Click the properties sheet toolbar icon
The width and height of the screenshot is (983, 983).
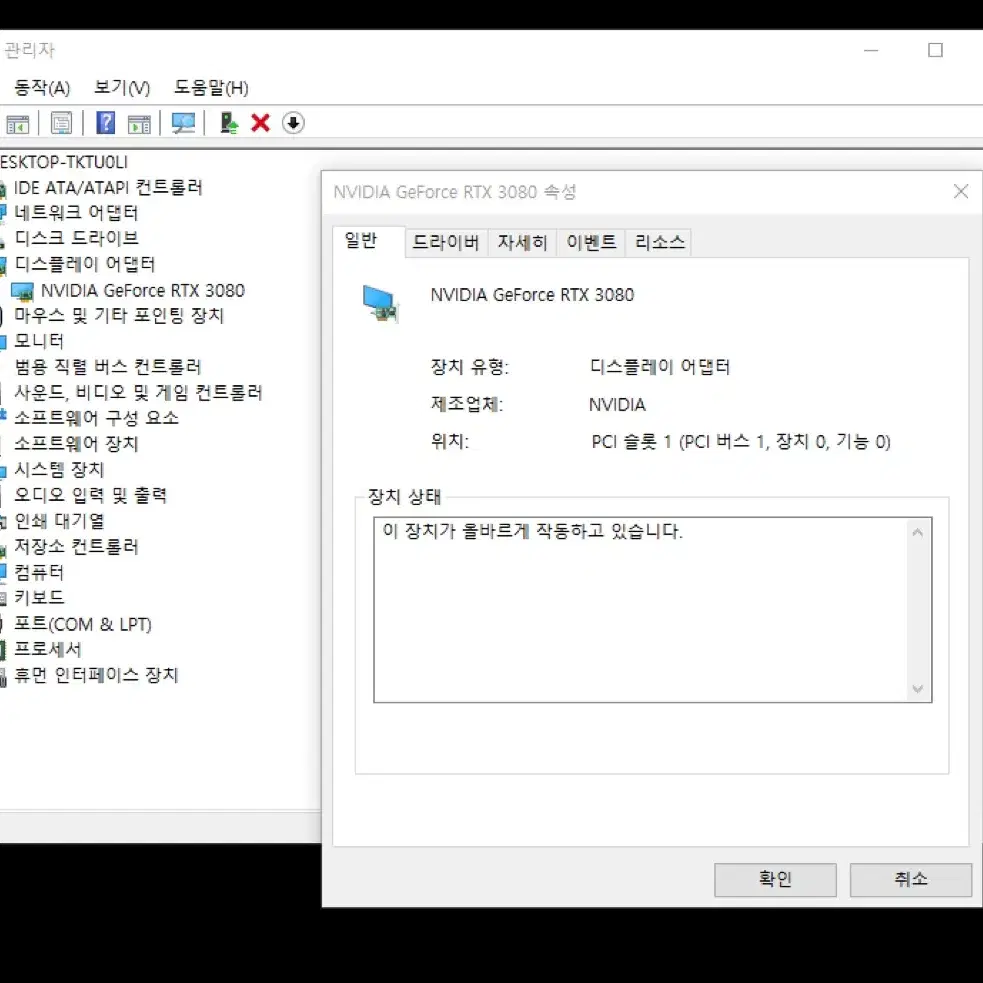[x=61, y=124]
